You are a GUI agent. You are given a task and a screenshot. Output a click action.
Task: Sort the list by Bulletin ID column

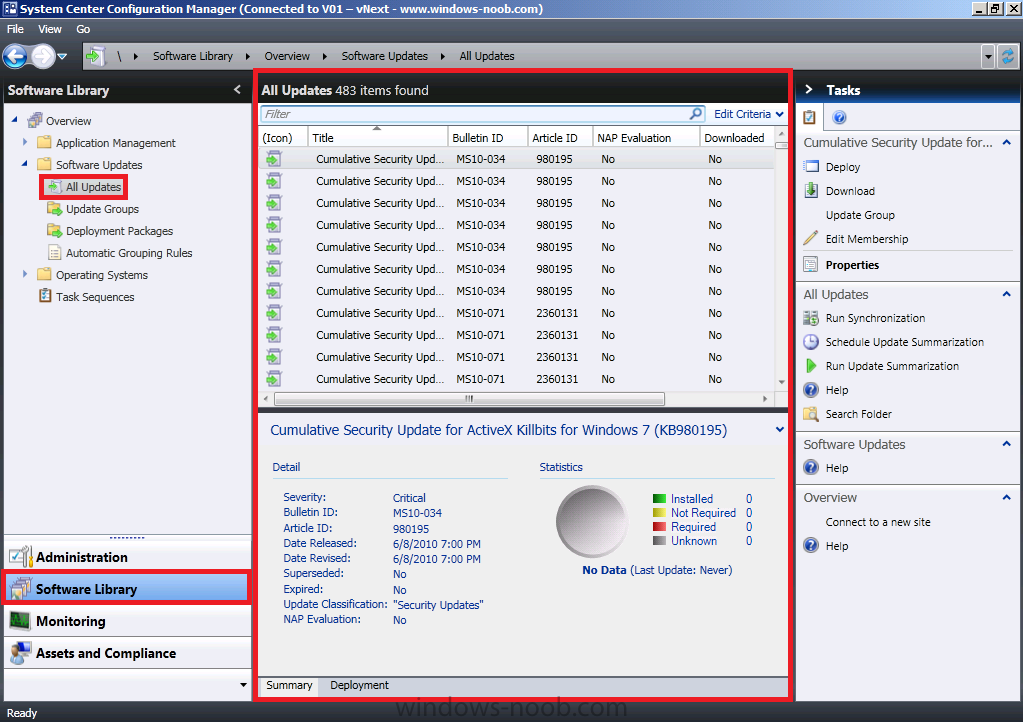[487, 138]
